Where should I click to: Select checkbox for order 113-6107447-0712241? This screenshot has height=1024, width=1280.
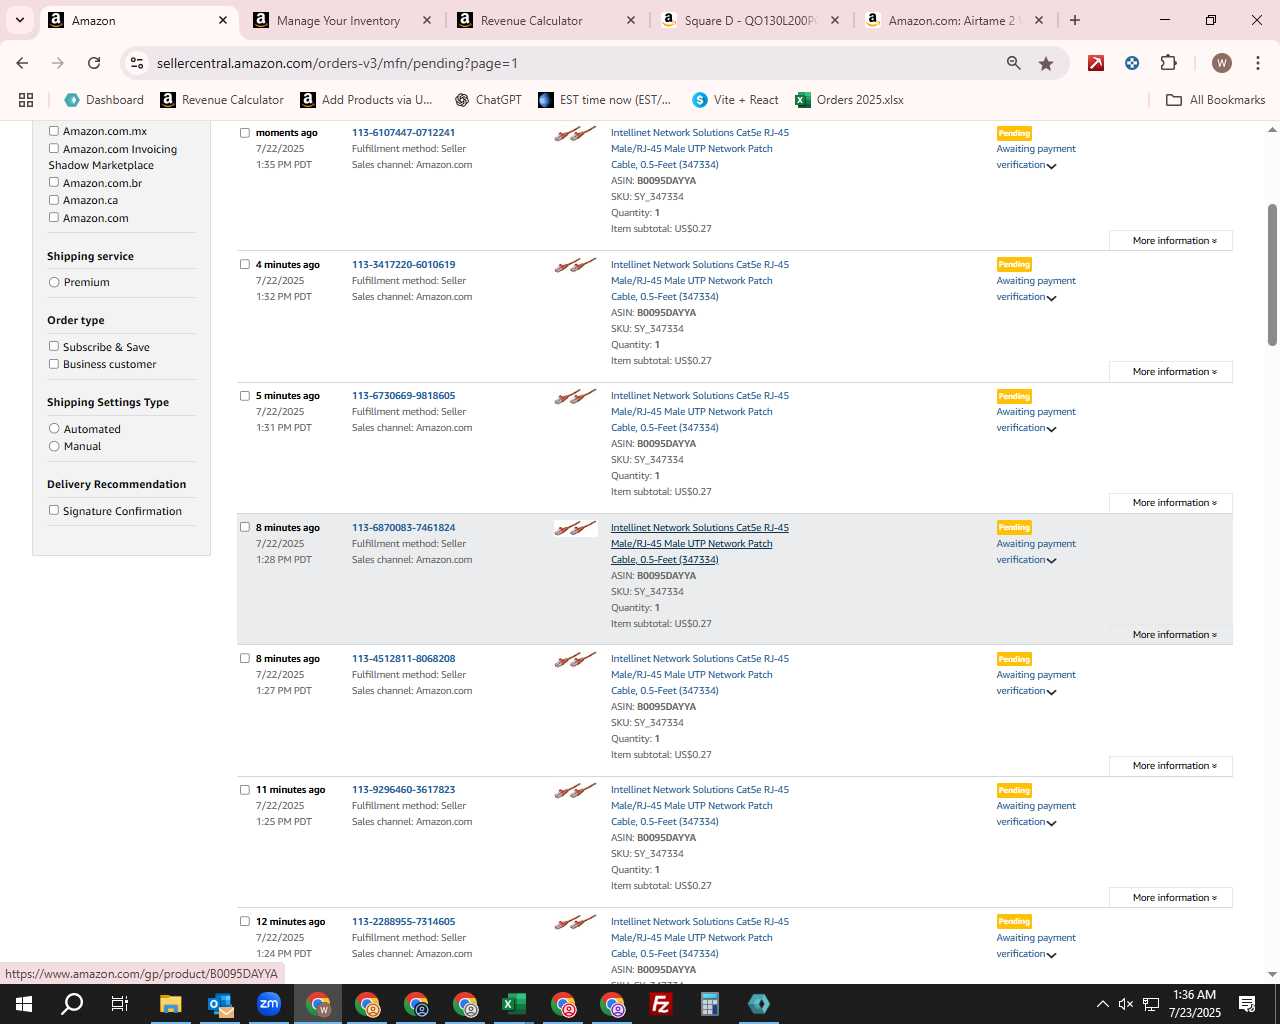click(245, 132)
